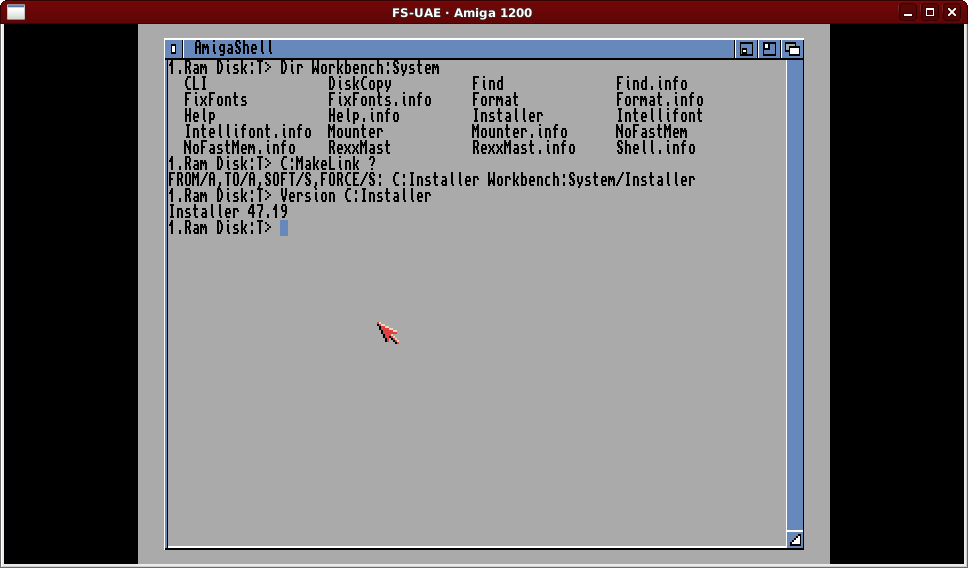Click the 'Version C:Installer' command text
Viewport: 968px width, 568px height.
(x=356, y=196)
